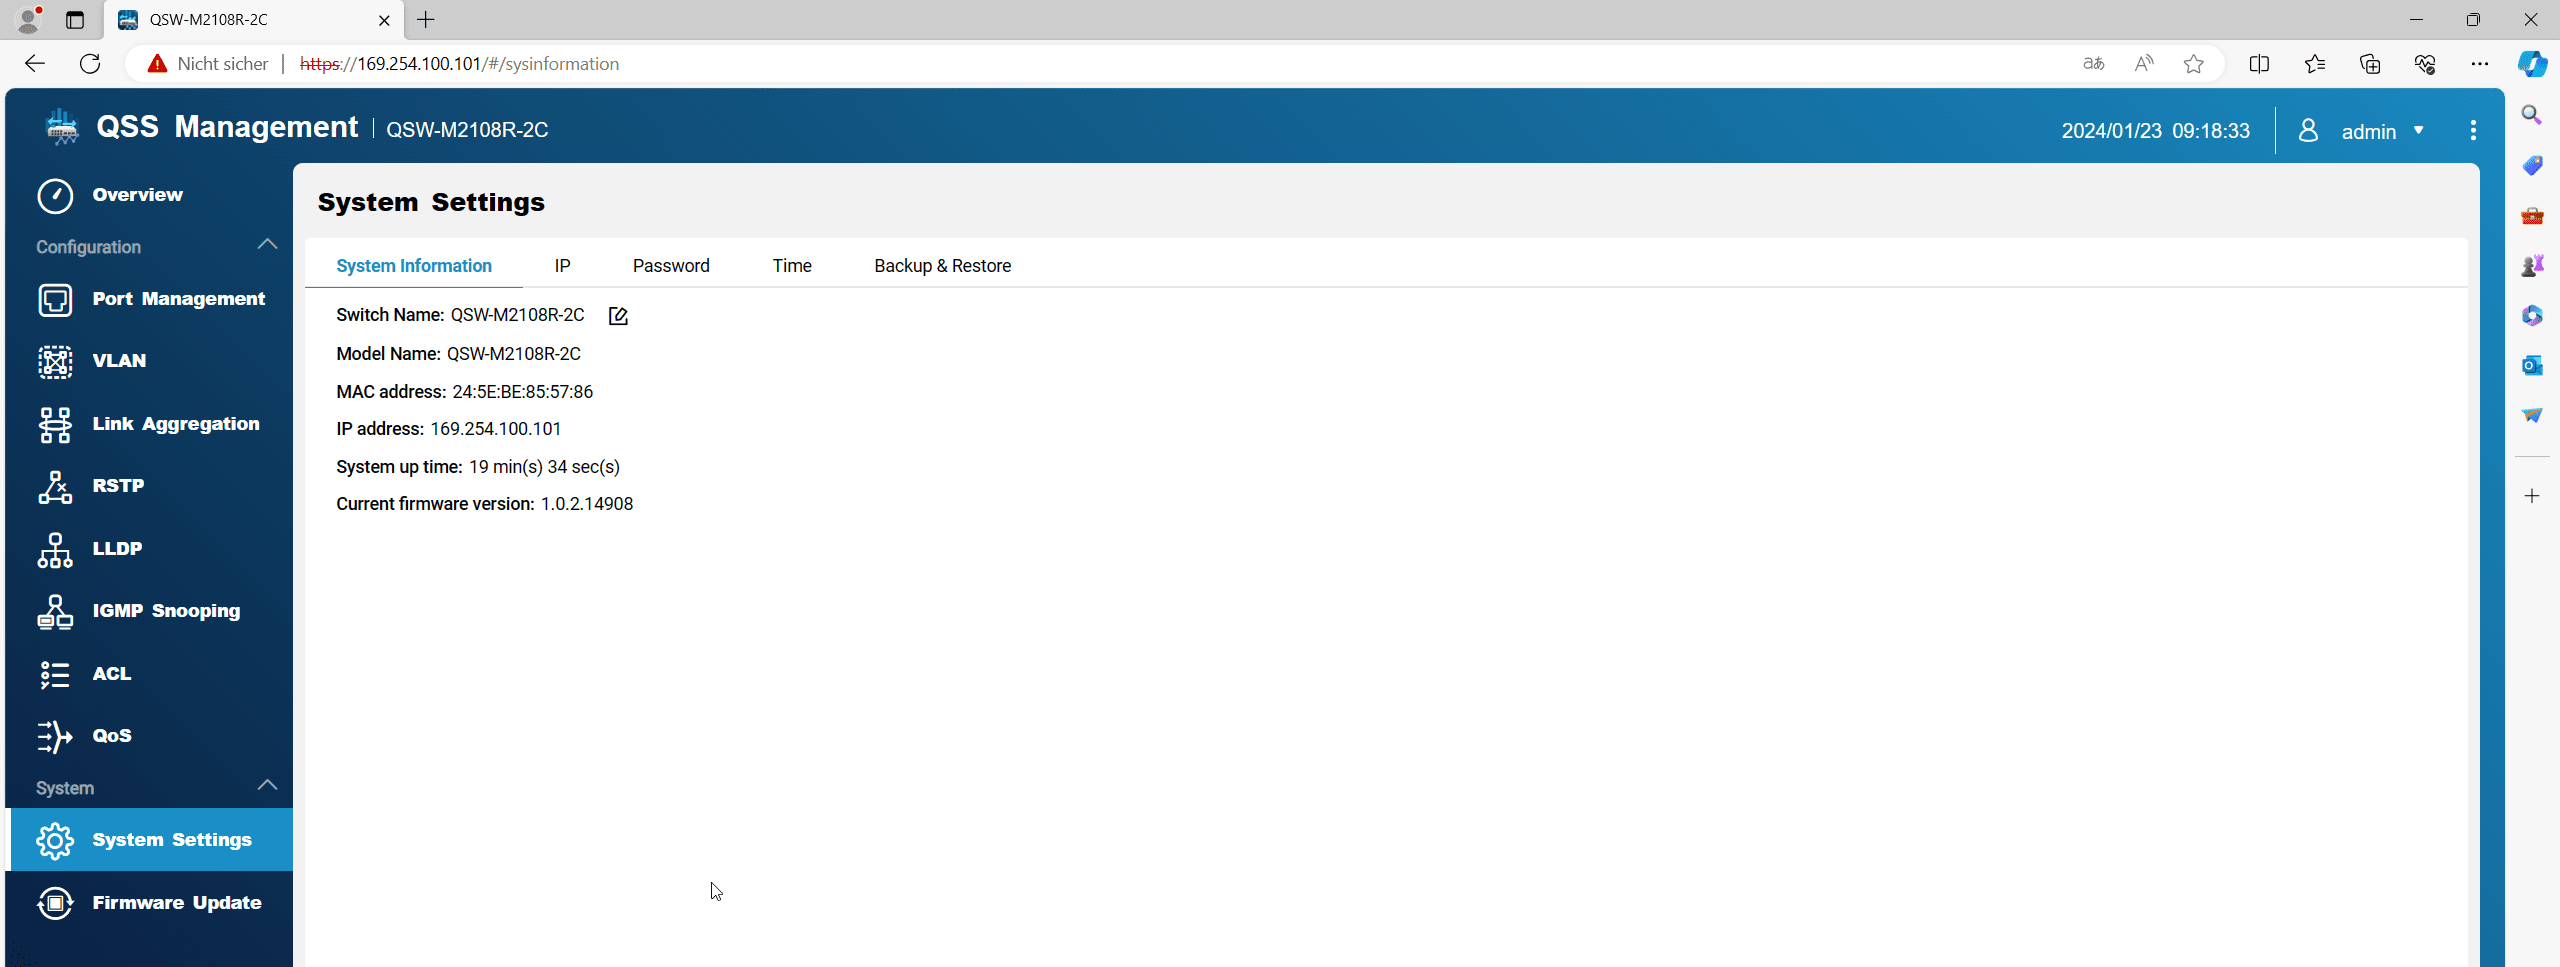This screenshot has width=2560, height=967.
Task: Go to Link Aggregation settings
Action: [x=150, y=424]
